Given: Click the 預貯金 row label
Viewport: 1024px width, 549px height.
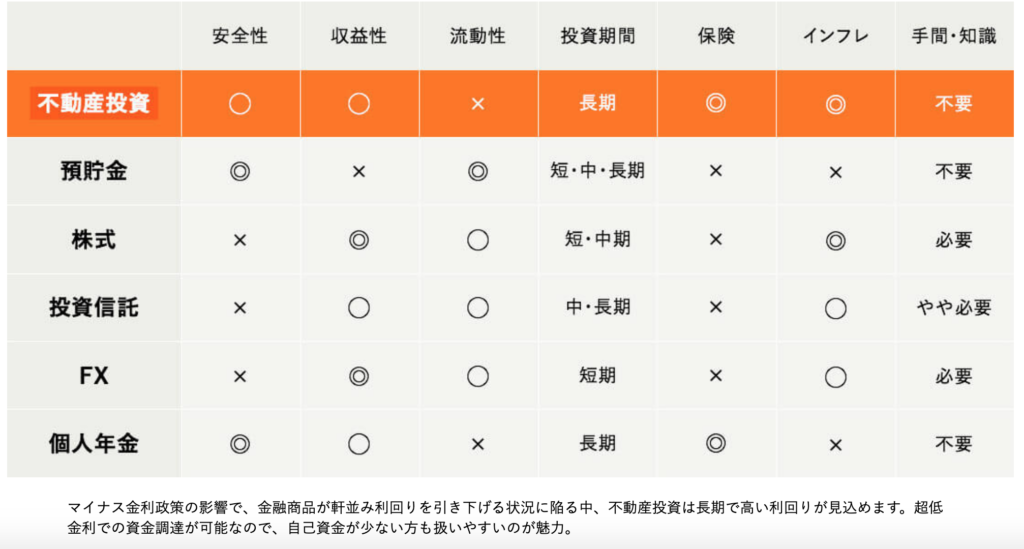Looking at the screenshot, I should (94, 171).
